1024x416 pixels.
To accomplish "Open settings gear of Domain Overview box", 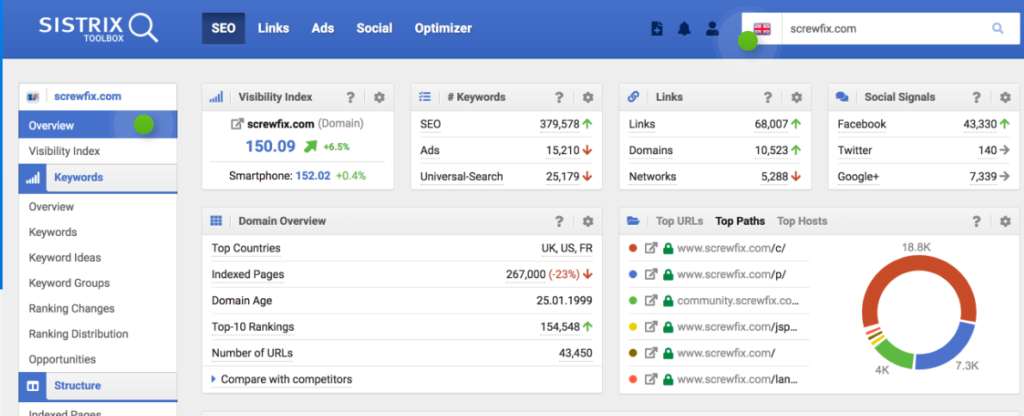I will (x=588, y=221).
